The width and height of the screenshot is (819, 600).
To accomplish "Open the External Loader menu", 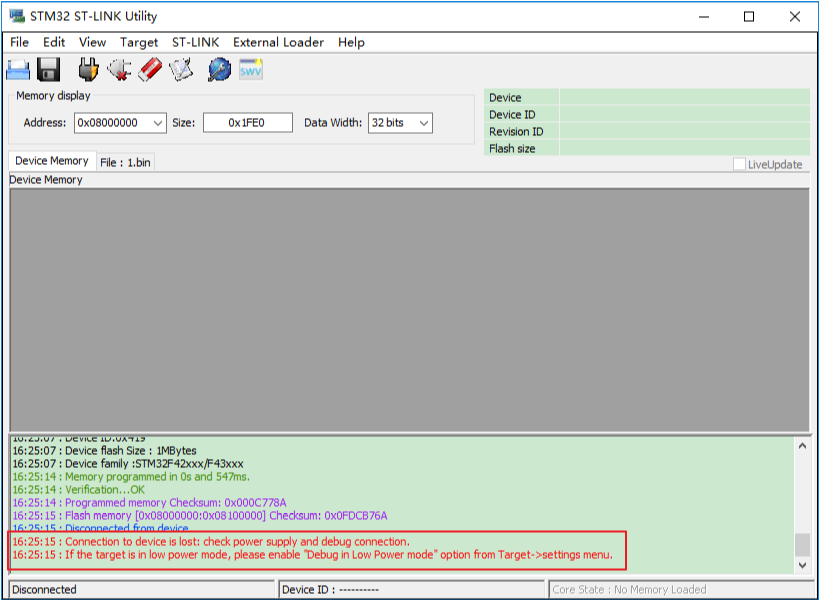I will coord(278,42).
